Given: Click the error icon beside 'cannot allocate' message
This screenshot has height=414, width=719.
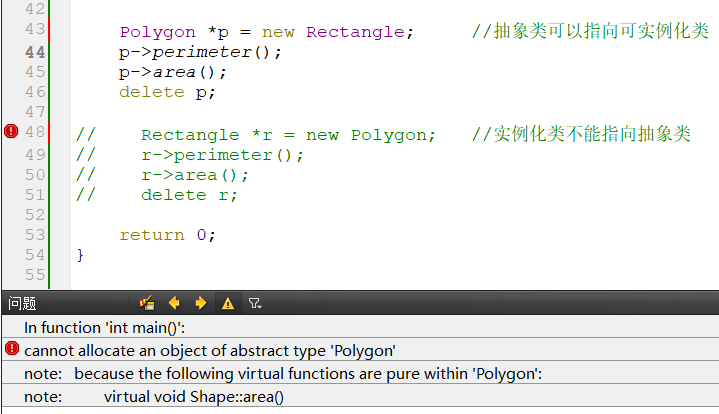Looking at the screenshot, I should [x=11, y=349].
